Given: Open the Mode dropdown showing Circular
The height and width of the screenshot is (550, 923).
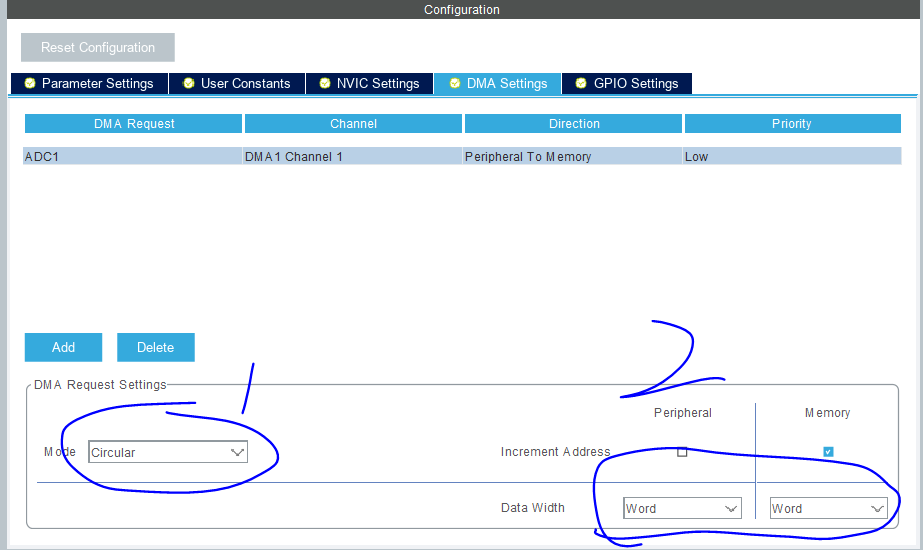Looking at the screenshot, I should (x=168, y=452).
